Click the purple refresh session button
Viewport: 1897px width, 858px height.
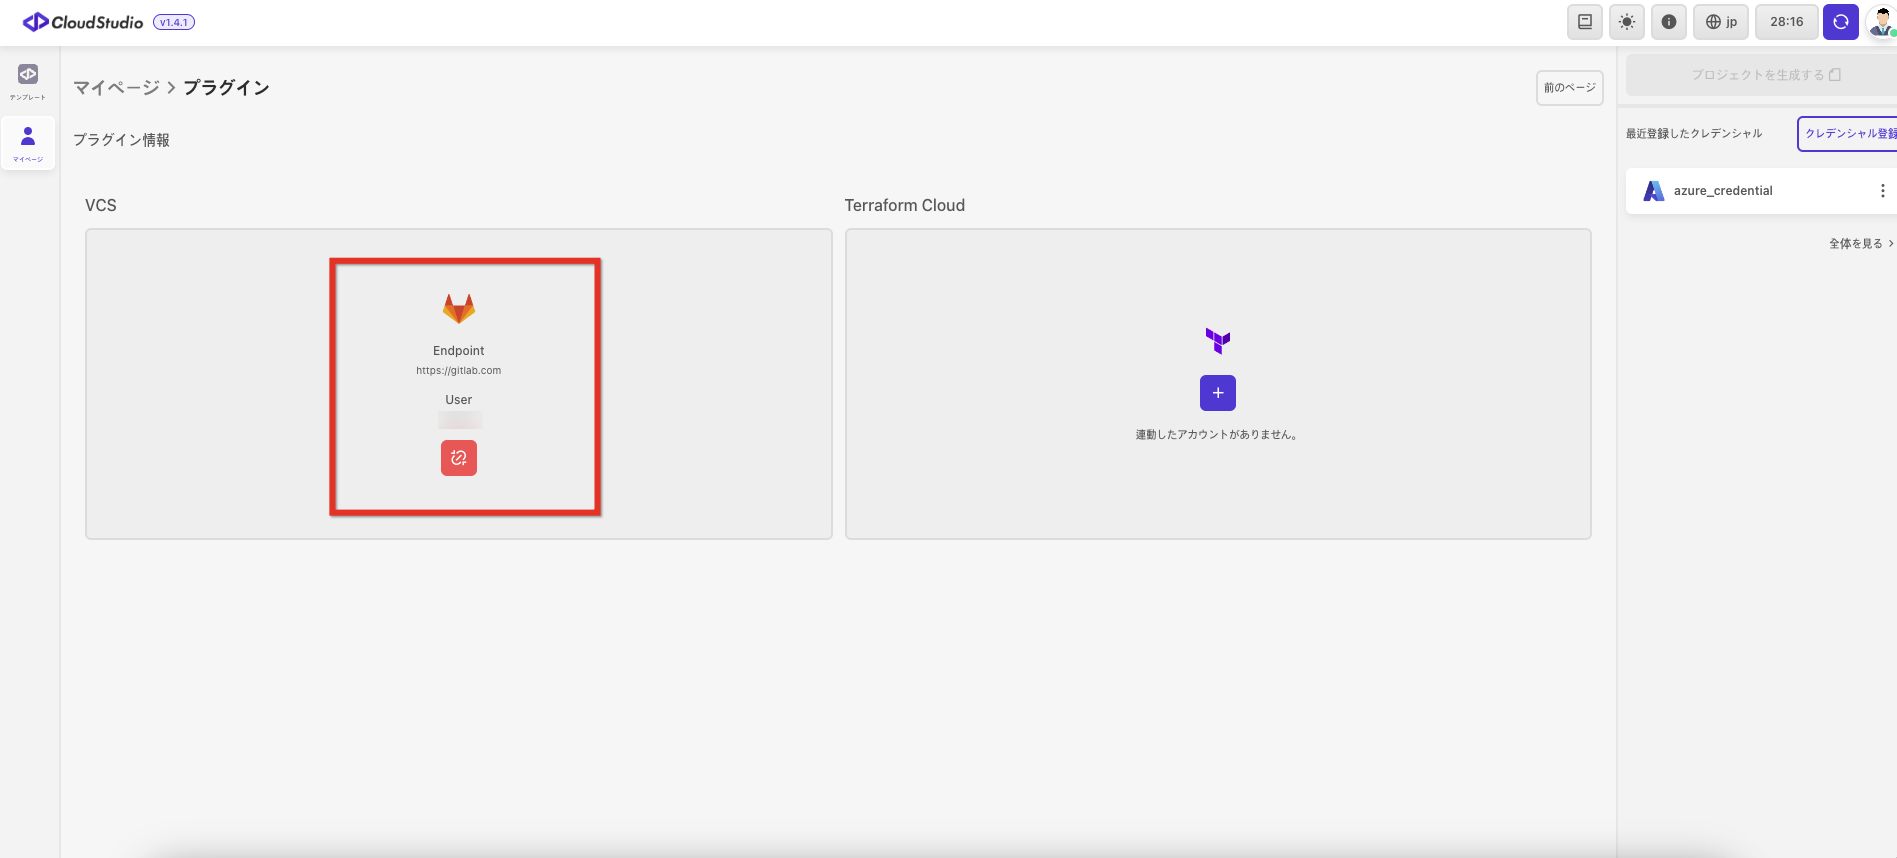(1840, 22)
